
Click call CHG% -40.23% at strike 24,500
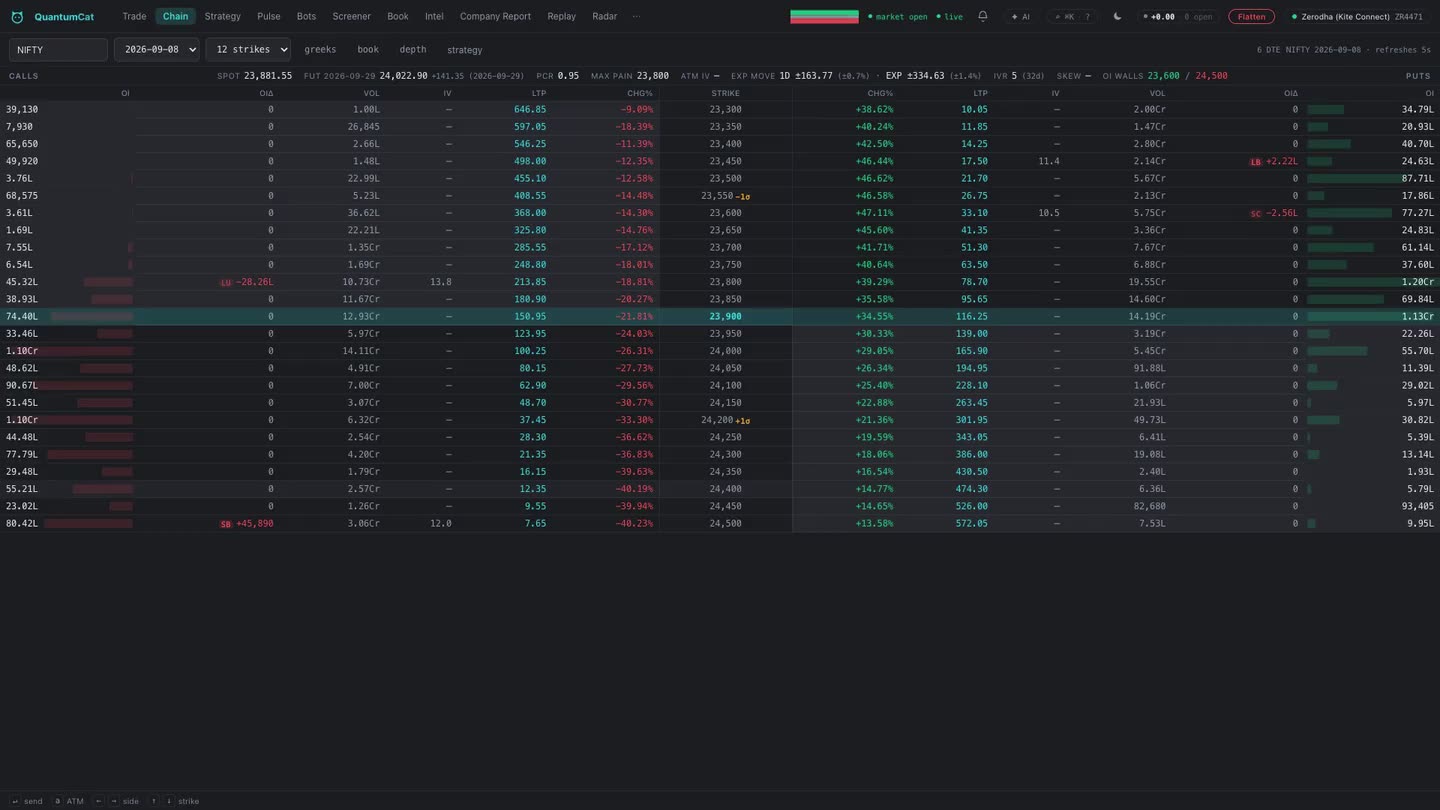point(635,524)
